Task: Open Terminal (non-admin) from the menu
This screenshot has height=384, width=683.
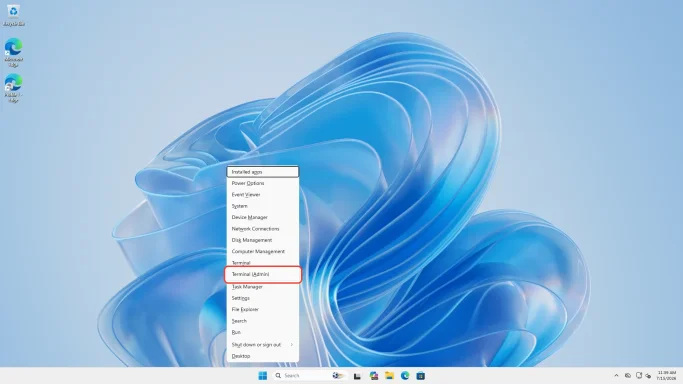Action: tap(263, 263)
